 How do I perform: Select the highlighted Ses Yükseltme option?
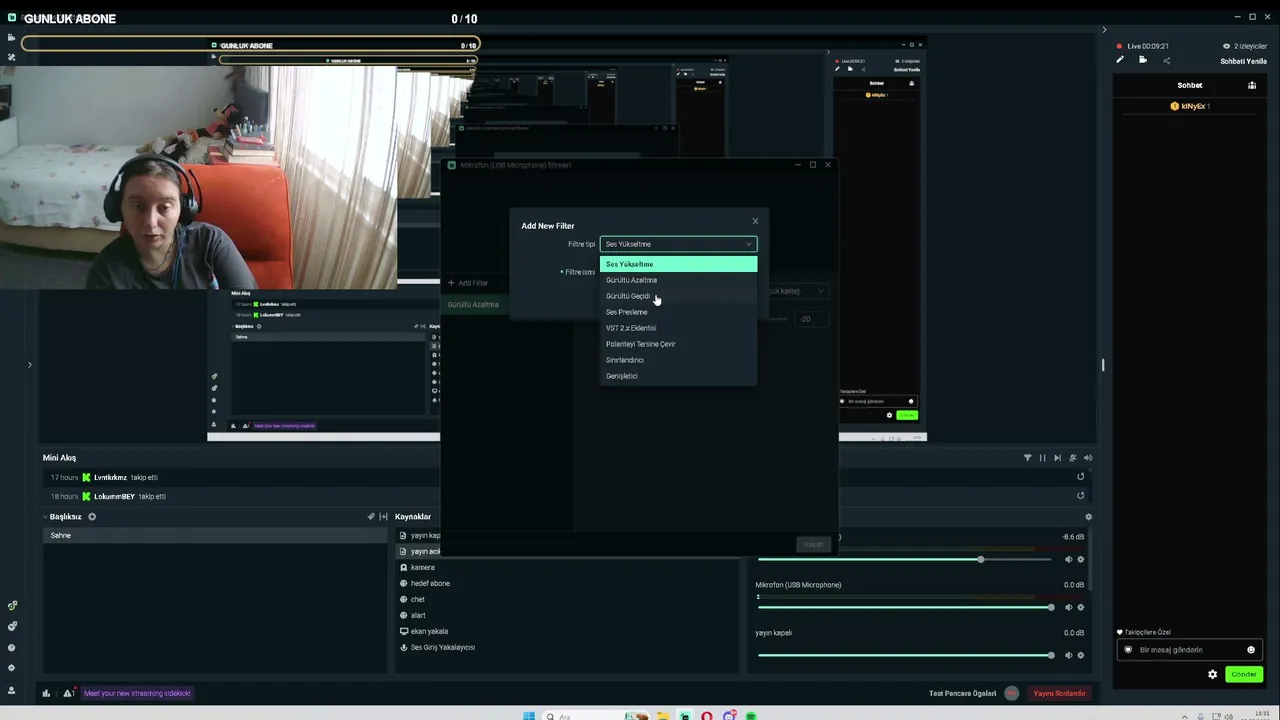[x=678, y=264]
